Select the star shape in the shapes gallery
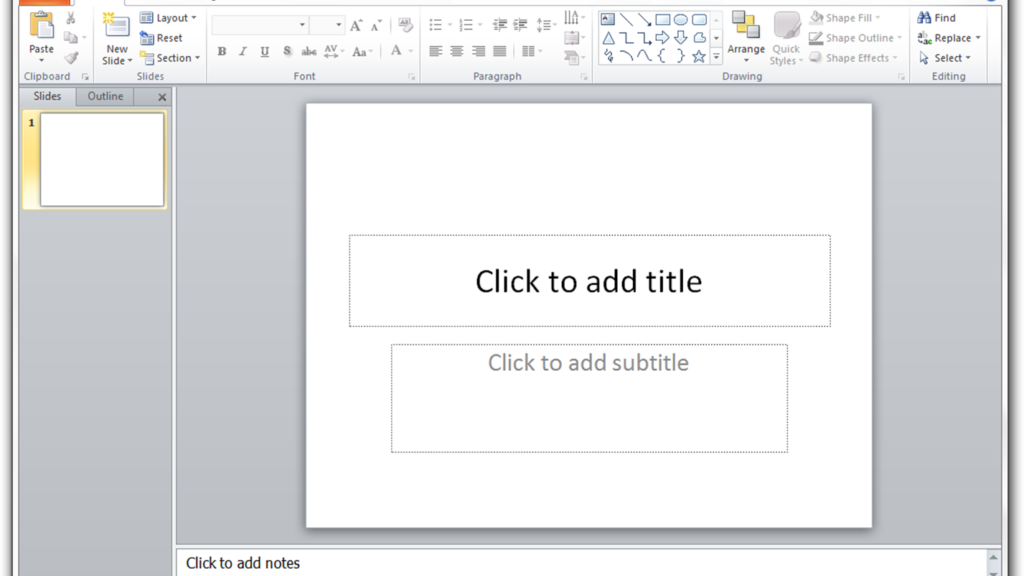Viewport: 1024px width, 576px height. click(x=698, y=55)
